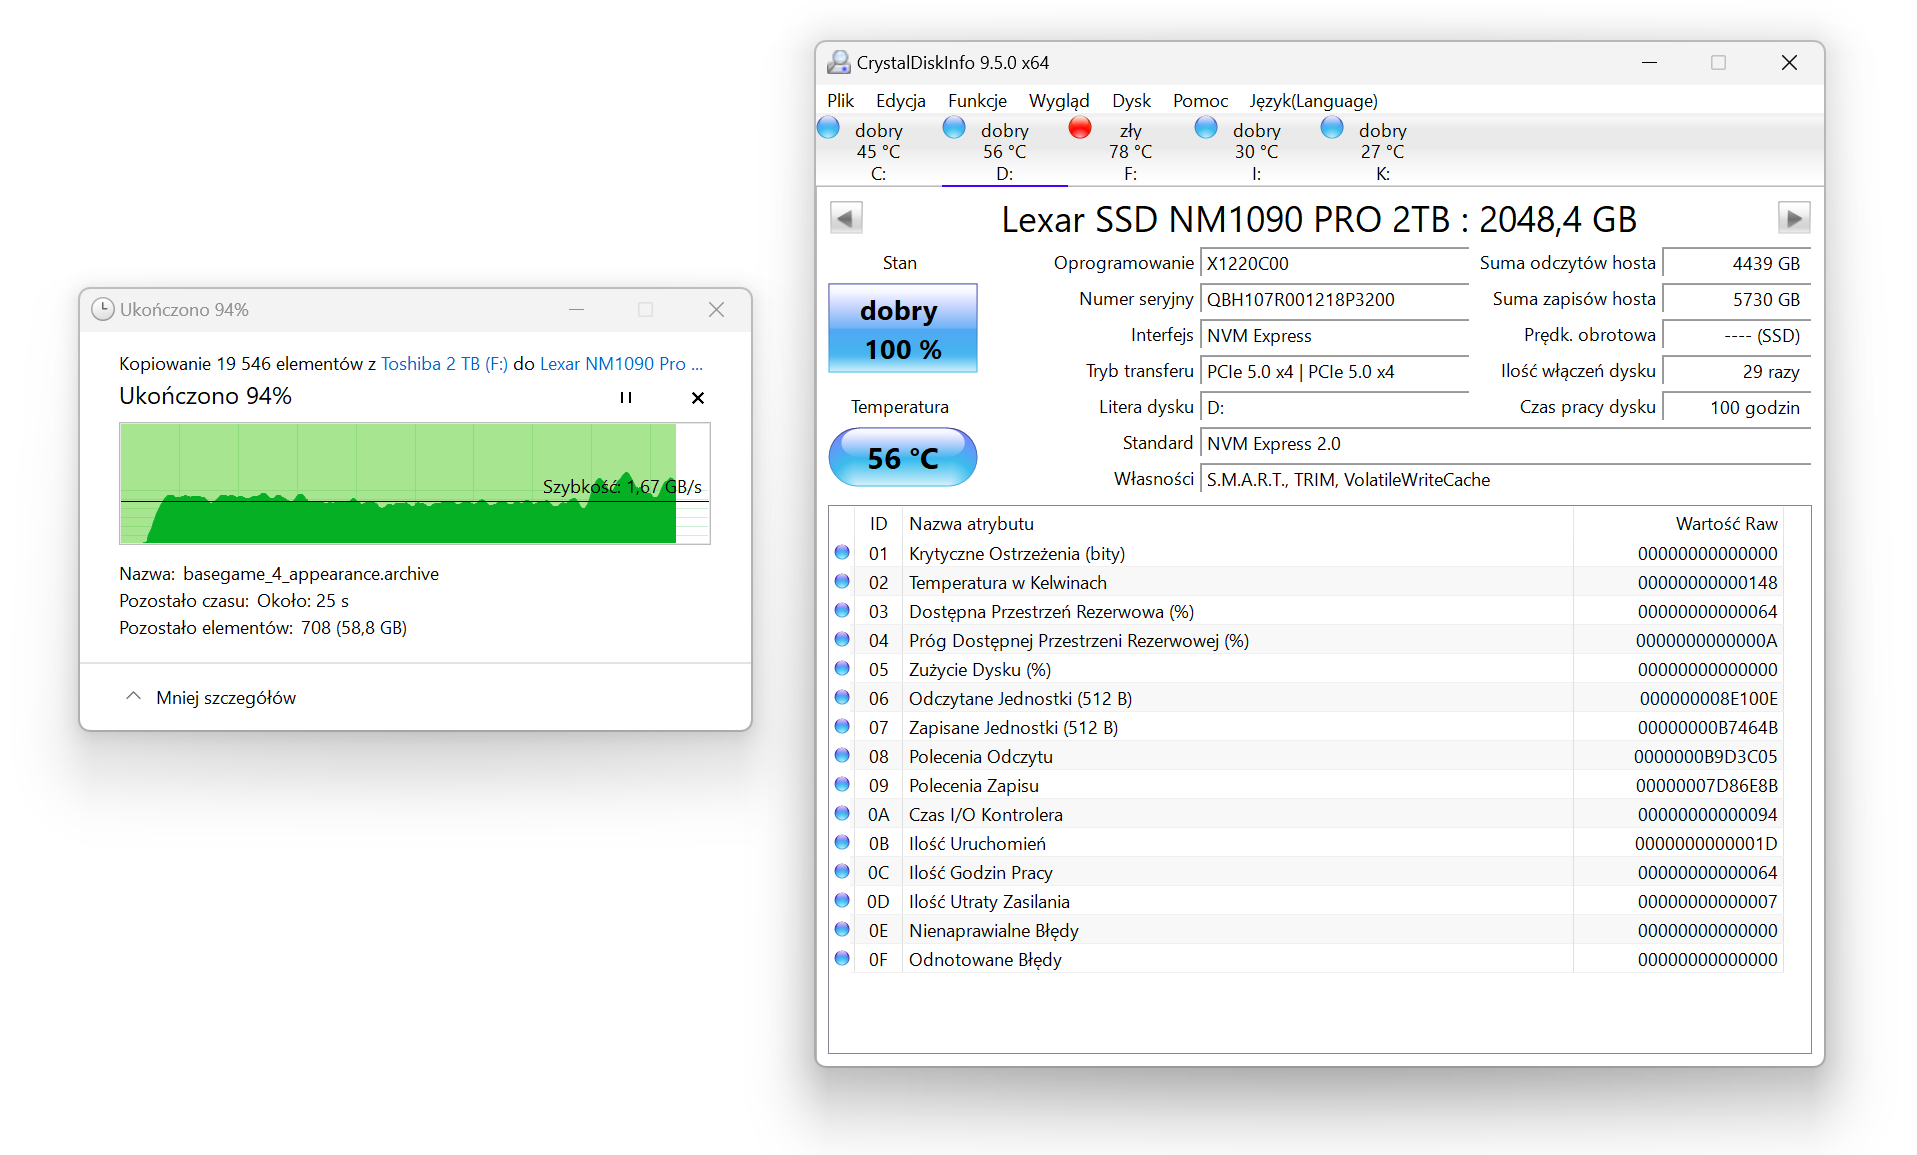Open the Dysk menu
Image resolution: width=1917 pixels, height=1155 pixels.
1131,101
